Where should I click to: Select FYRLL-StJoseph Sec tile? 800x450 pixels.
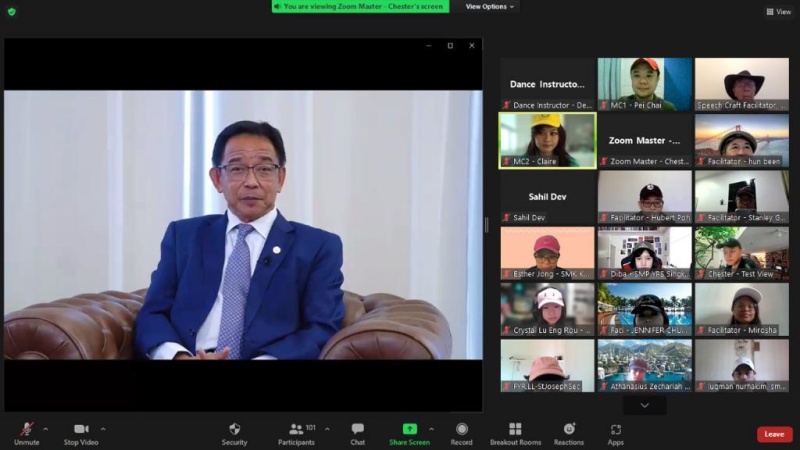point(547,366)
